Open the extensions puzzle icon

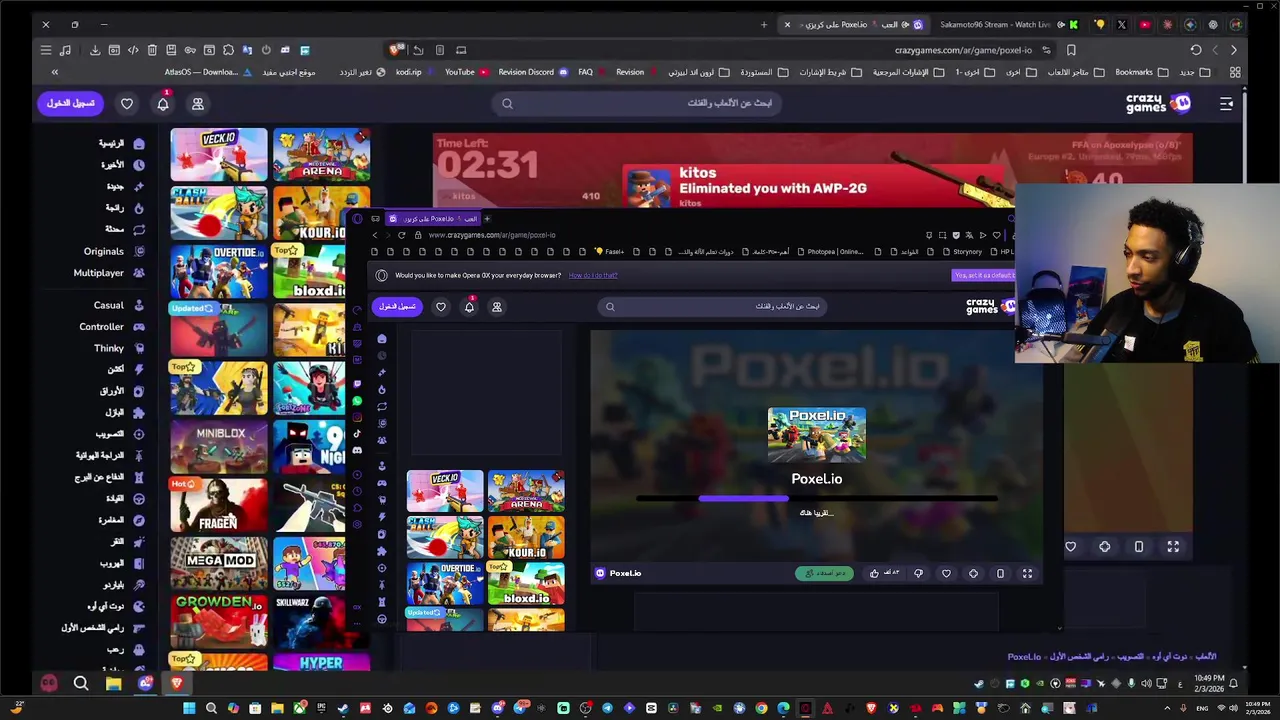point(228,50)
